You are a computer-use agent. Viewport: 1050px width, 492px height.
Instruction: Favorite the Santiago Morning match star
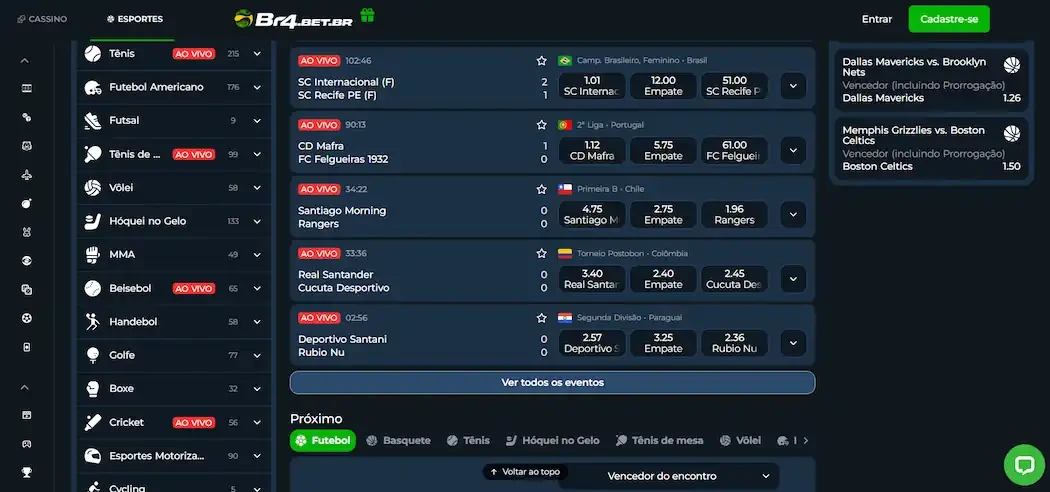click(x=542, y=189)
